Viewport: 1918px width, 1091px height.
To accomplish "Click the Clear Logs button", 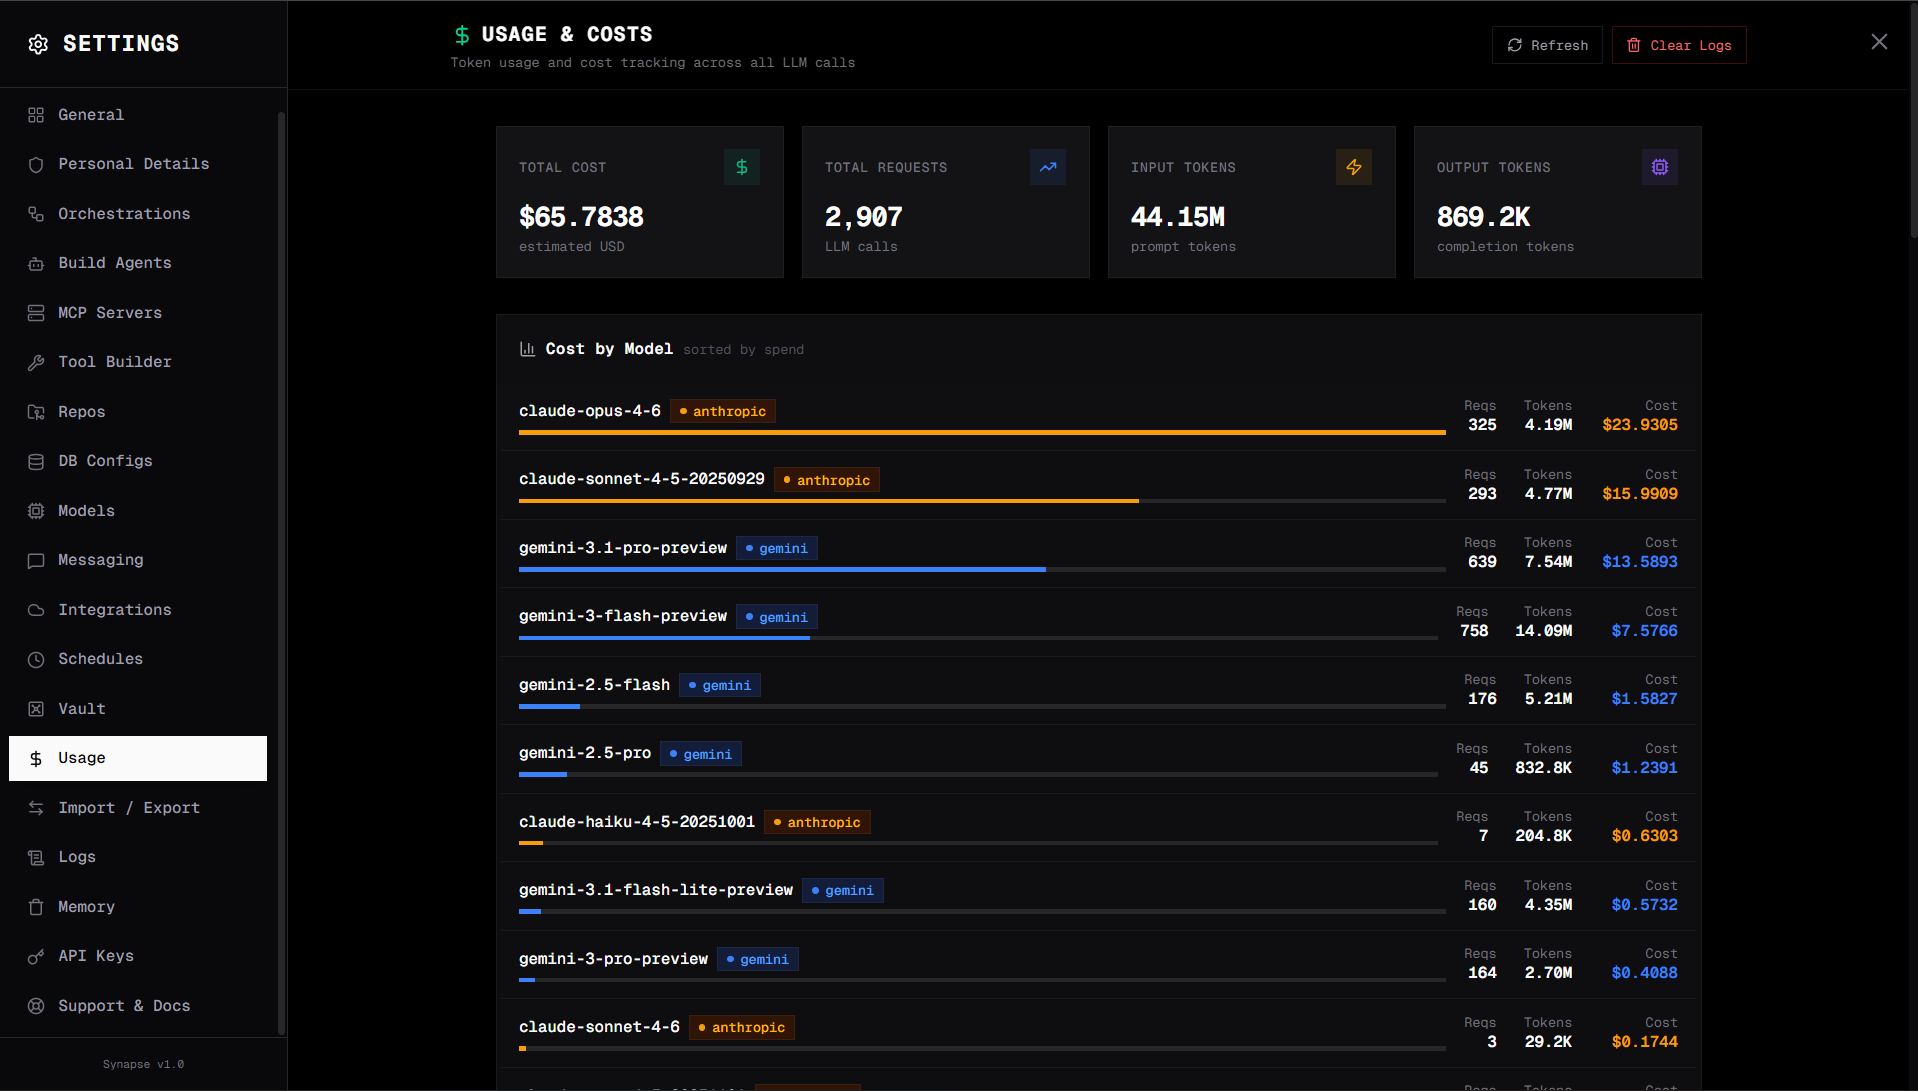I will pyautogui.click(x=1679, y=45).
